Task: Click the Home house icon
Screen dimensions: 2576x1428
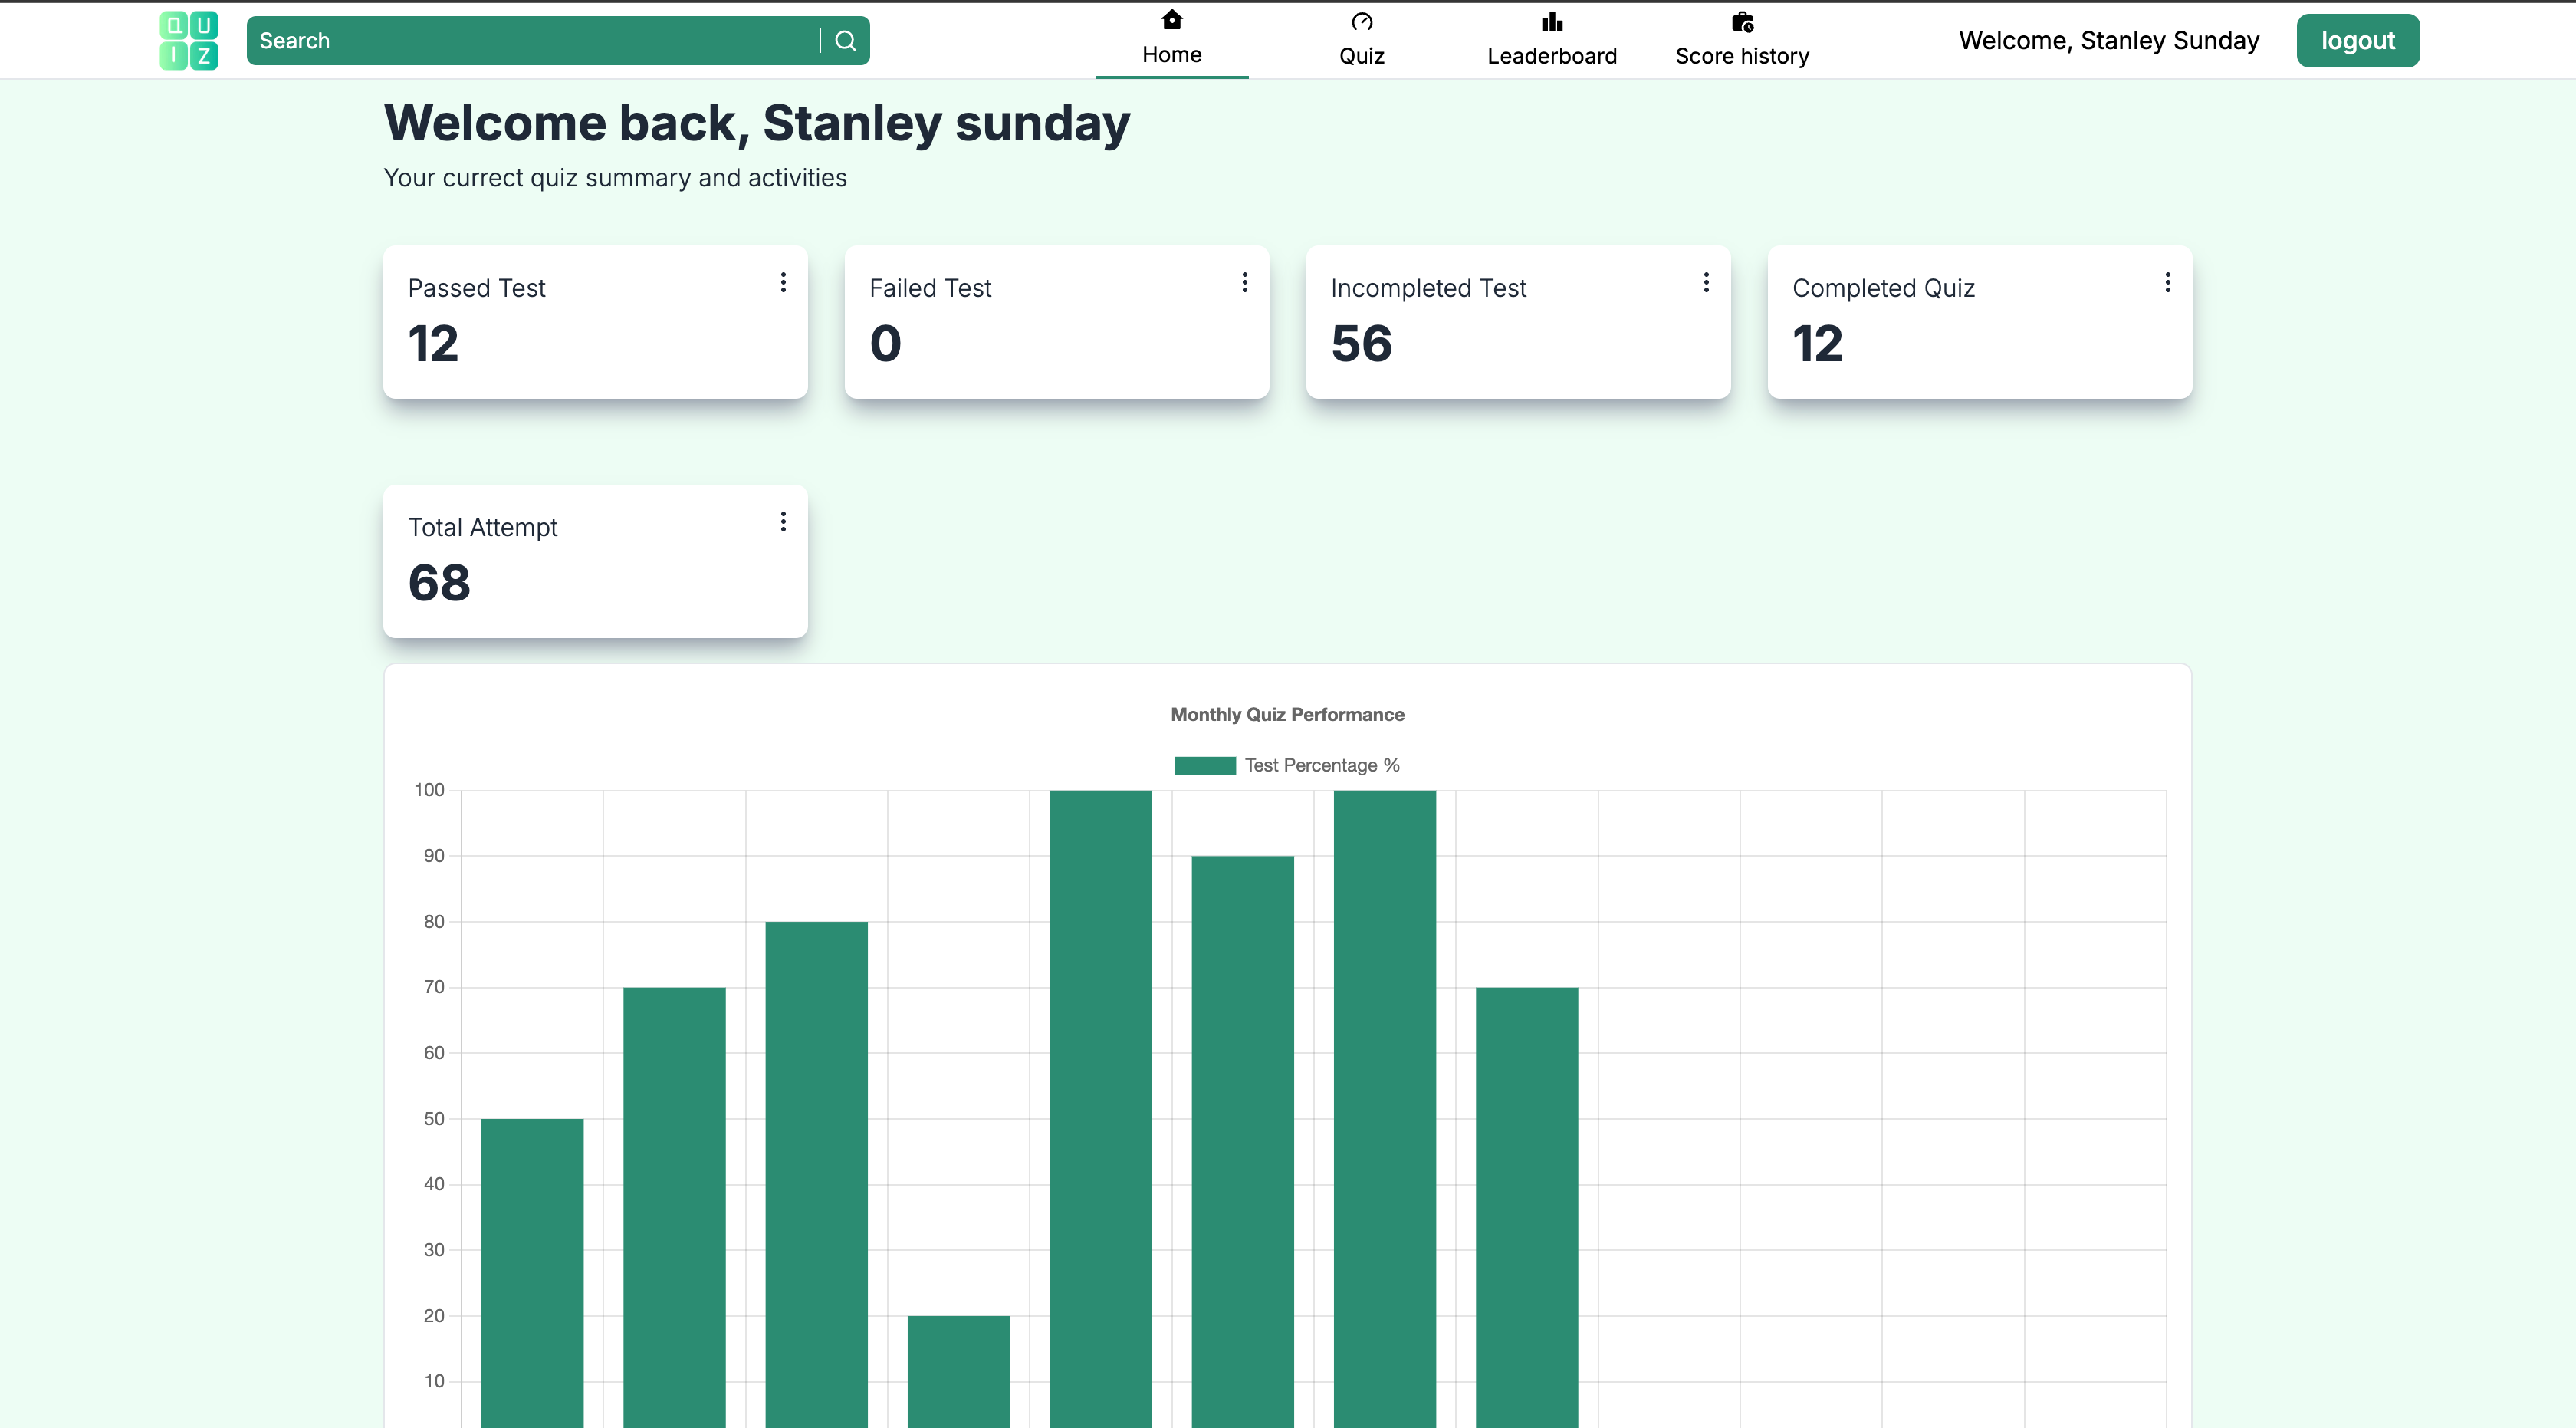Action: [1171, 20]
